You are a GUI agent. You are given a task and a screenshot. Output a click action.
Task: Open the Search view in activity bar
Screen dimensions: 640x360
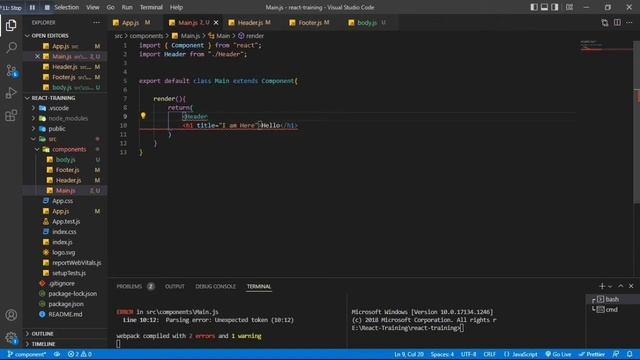pos(11,48)
